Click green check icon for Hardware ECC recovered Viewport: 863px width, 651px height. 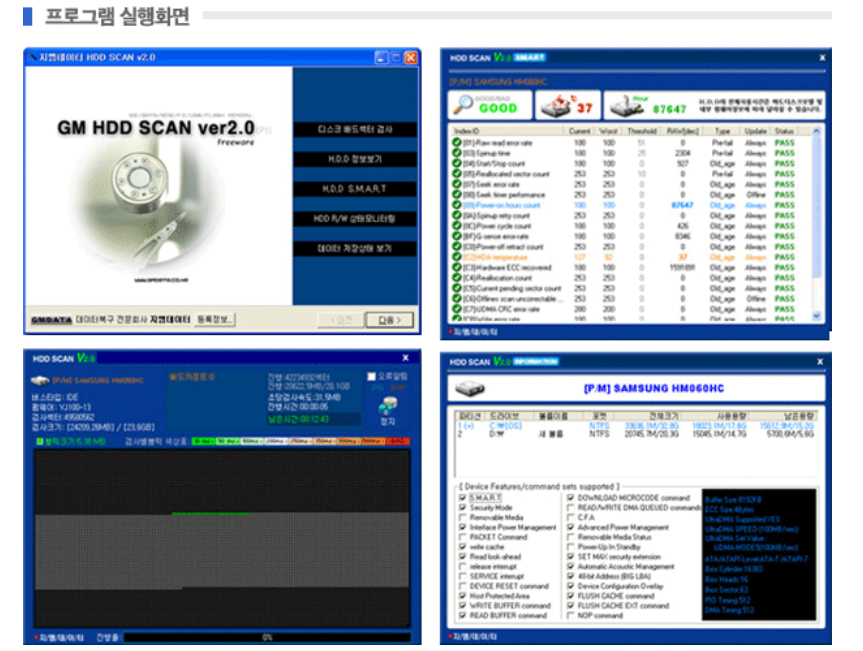pos(457,267)
